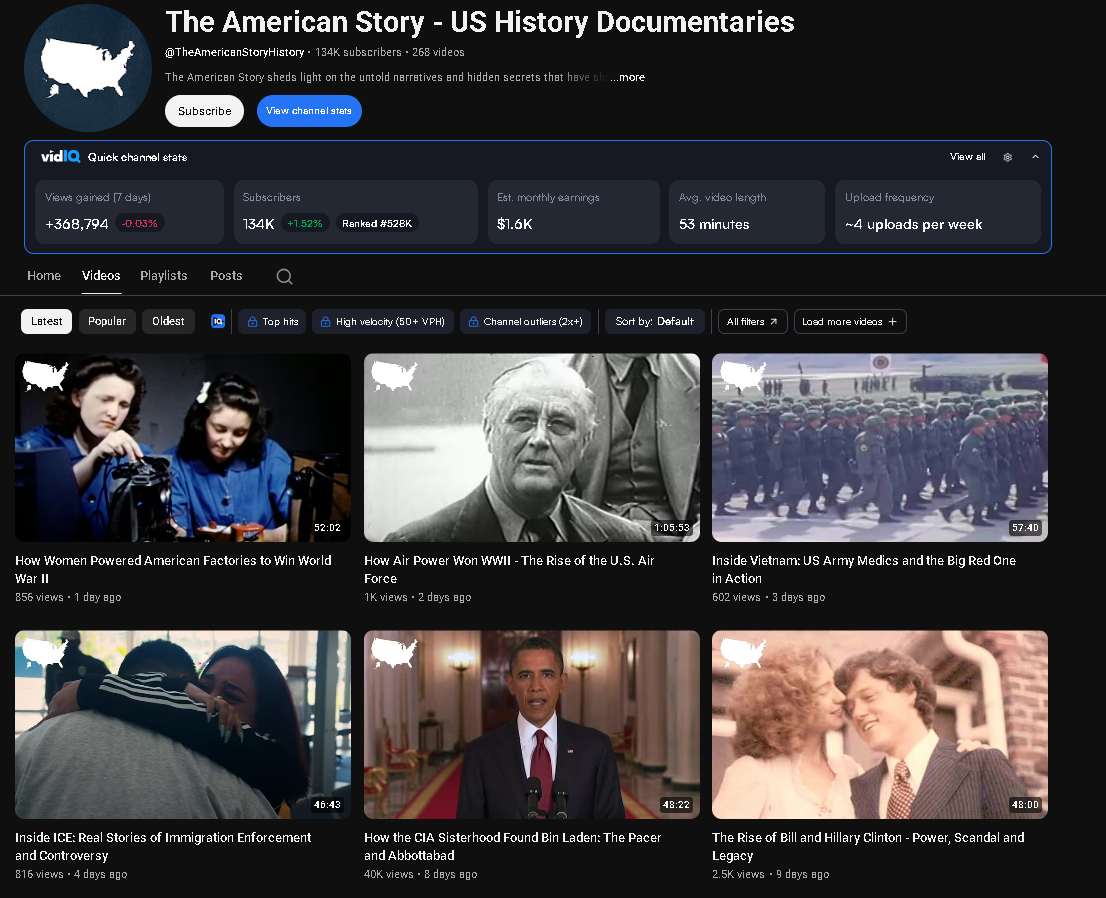1106x898 pixels.
Task: Click title "Inside Vietnam: US Army Medics"
Action: pos(864,569)
